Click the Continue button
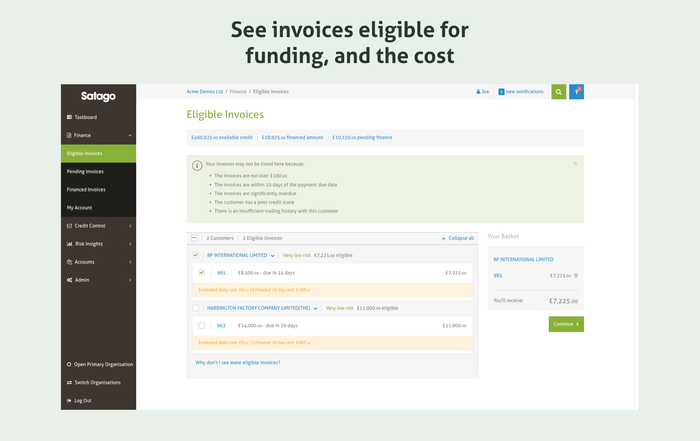This screenshot has width=700, height=441. [x=566, y=324]
